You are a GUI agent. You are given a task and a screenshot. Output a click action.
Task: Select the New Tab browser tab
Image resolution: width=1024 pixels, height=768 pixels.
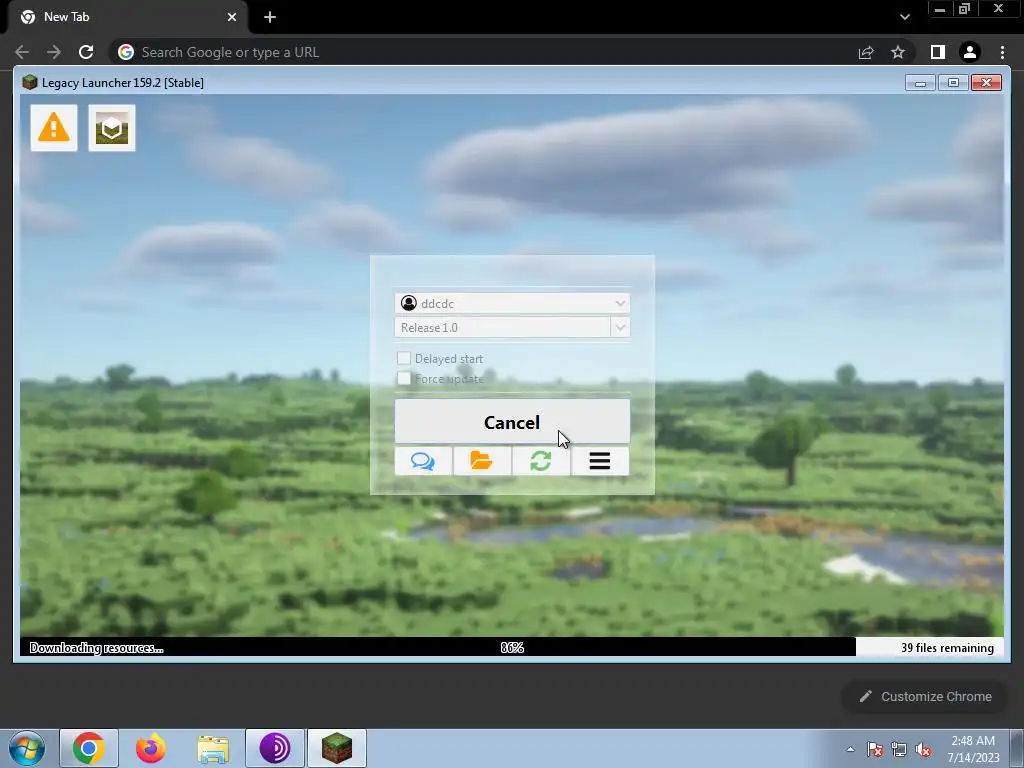tap(128, 17)
